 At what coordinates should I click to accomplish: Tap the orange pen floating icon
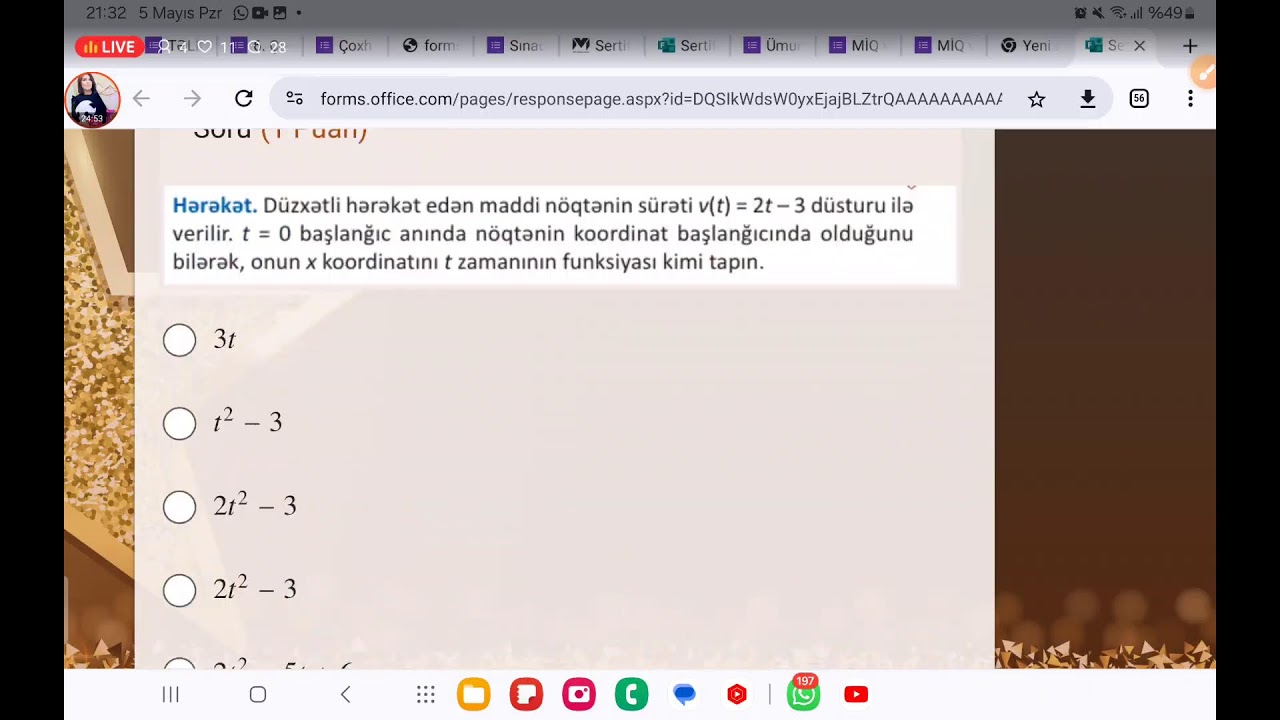click(x=1204, y=72)
